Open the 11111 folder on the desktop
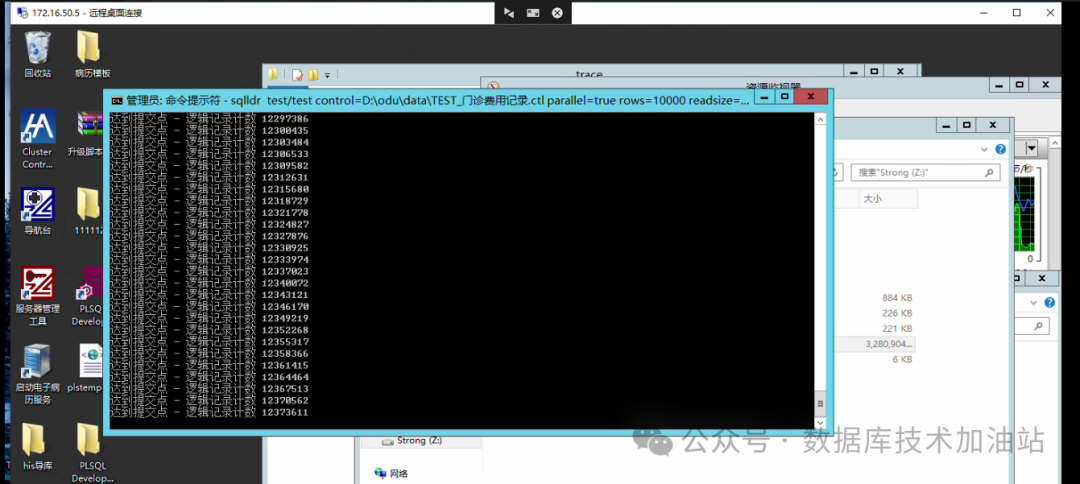The image size is (1080, 484). point(90,211)
